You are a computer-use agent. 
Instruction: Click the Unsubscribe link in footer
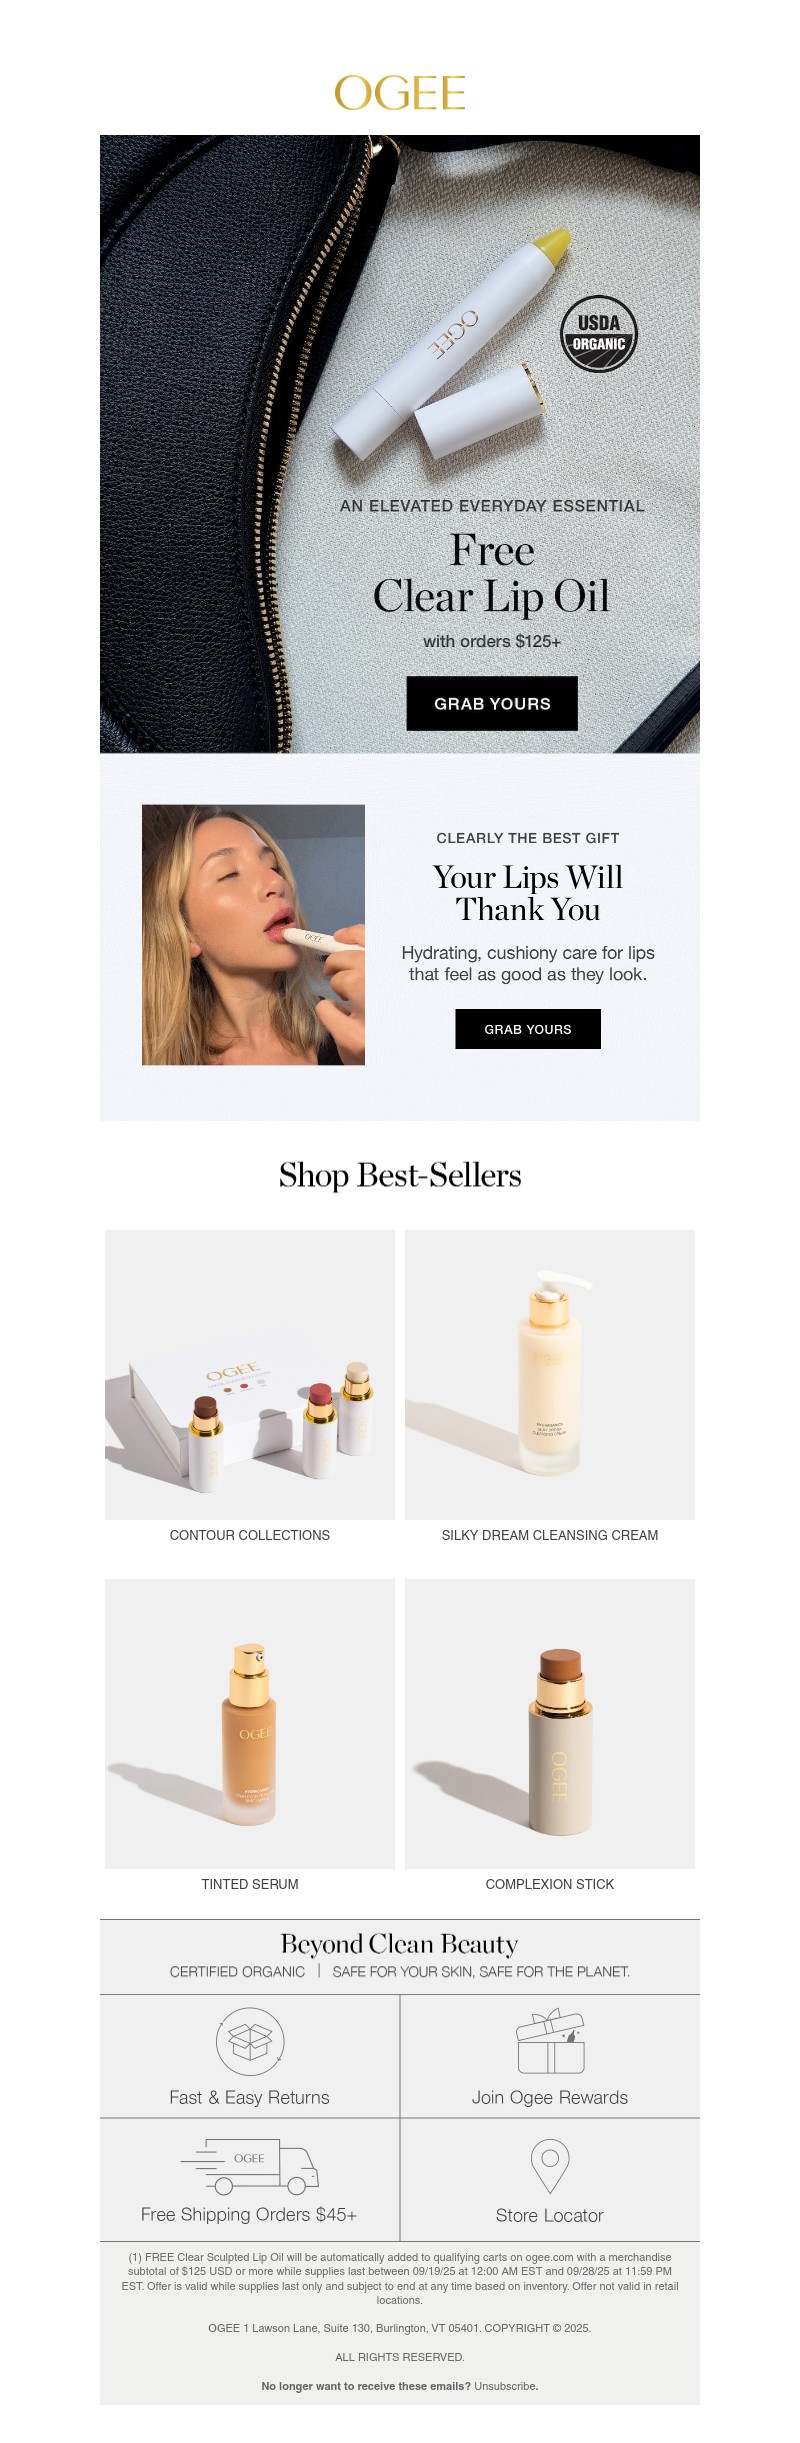[x=505, y=2386]
